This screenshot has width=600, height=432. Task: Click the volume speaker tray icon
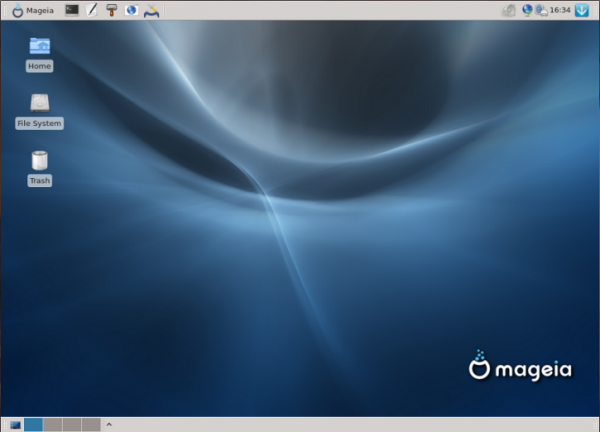[x=509, y=10]
